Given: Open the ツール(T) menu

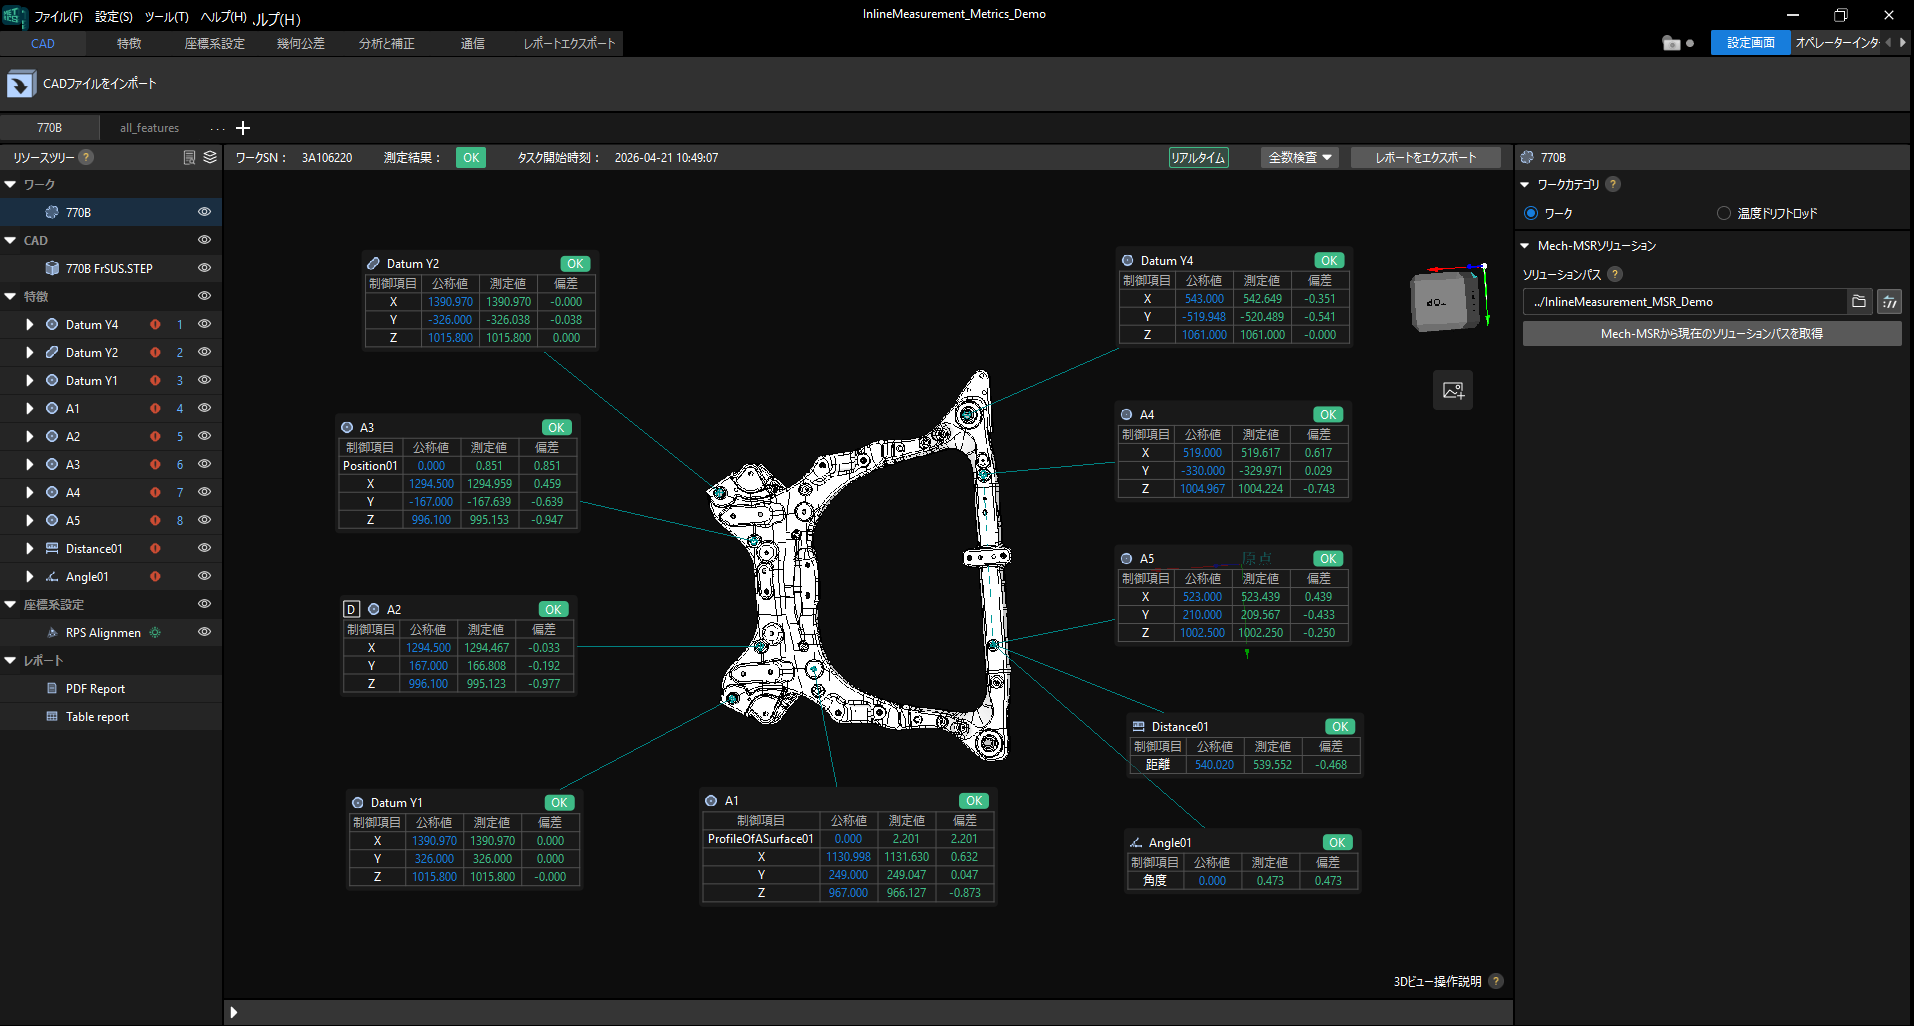Looking at the screenshot, I should (x=166, y=17).
